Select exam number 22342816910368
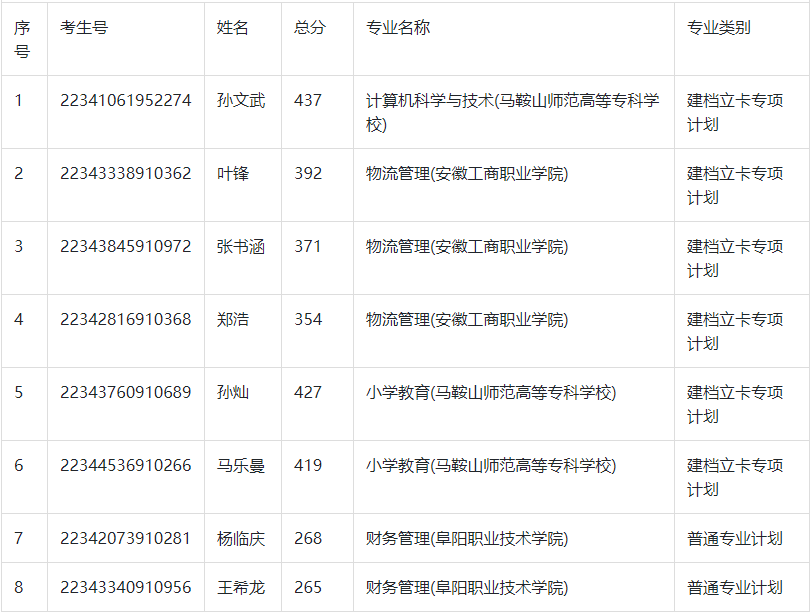 (x=126, y=319)
